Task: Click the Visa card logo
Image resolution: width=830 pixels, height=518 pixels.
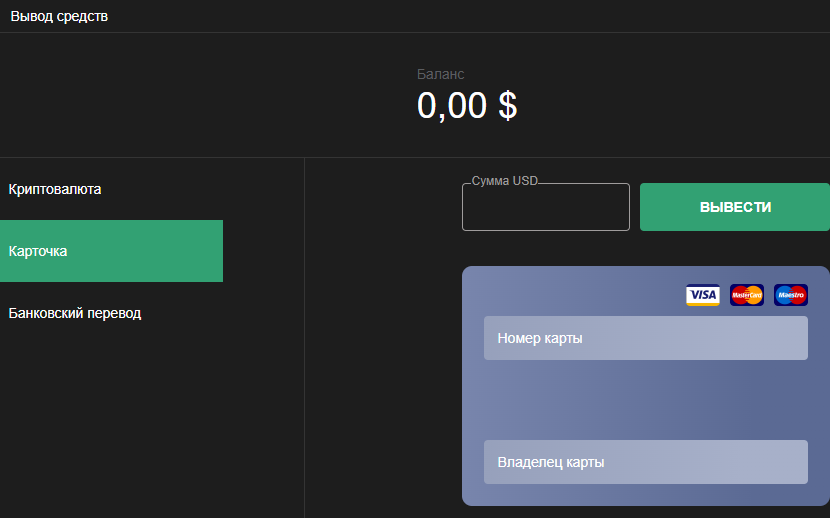Action: click(x=702, y=295)
